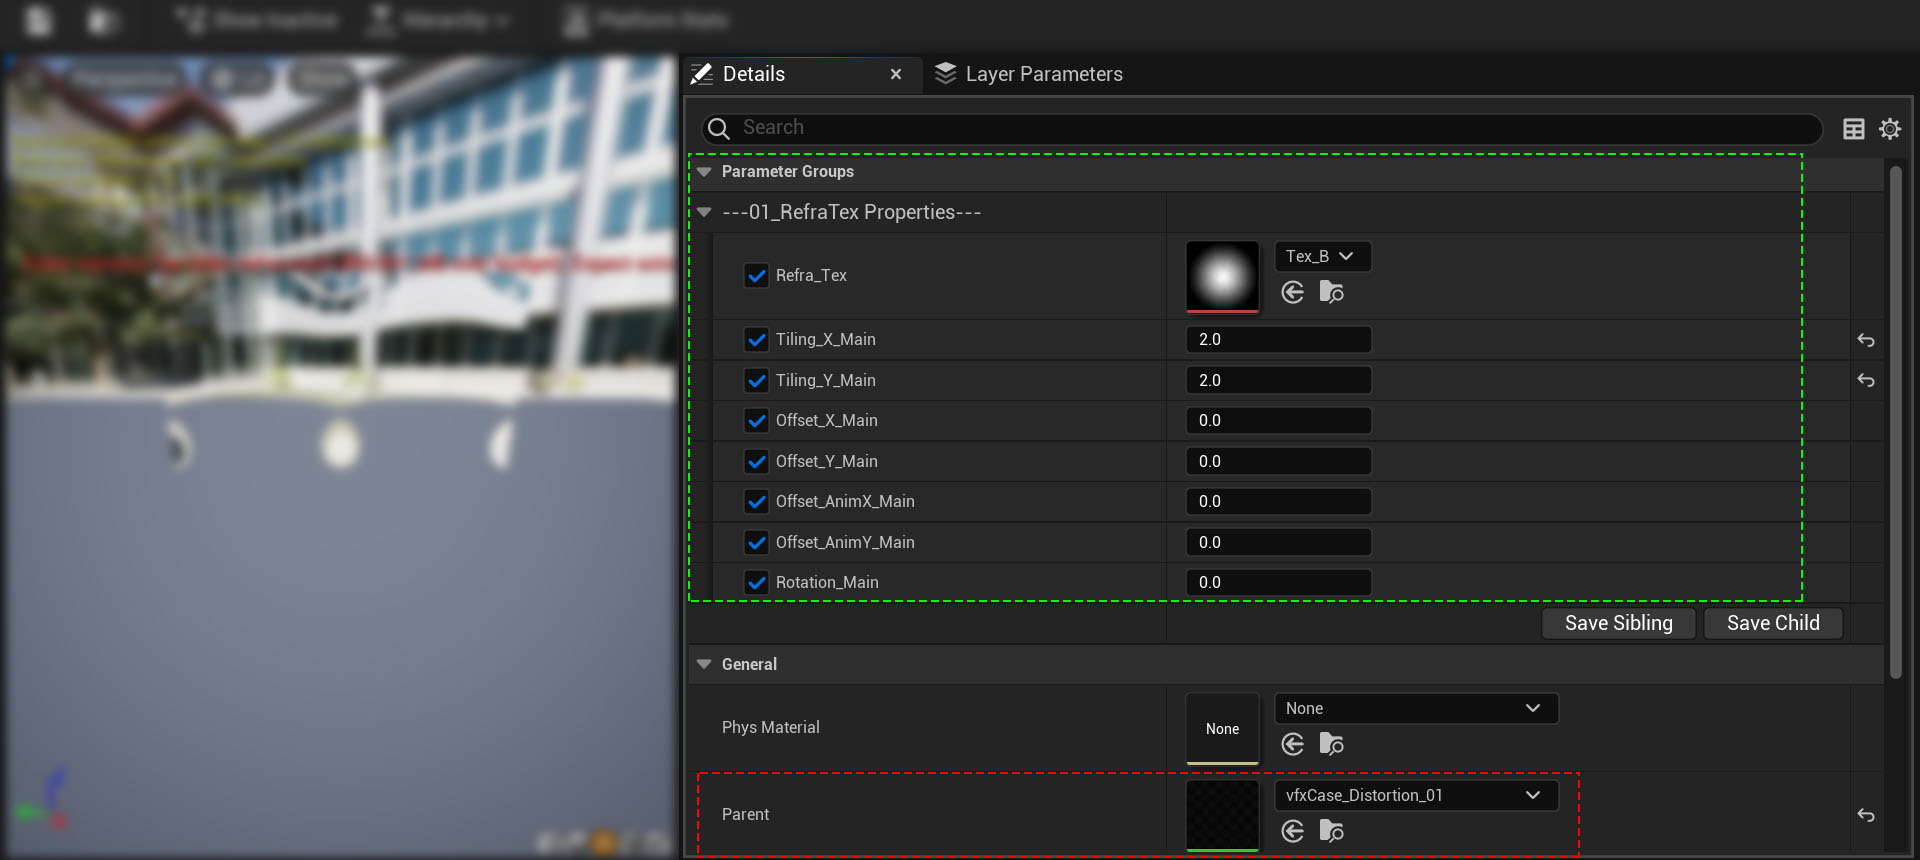The height and width of the screenshot is (860, 1920).
Task: Browse to Refra_Tex texture in Content Browser
Action: (x=1331, y=292)
